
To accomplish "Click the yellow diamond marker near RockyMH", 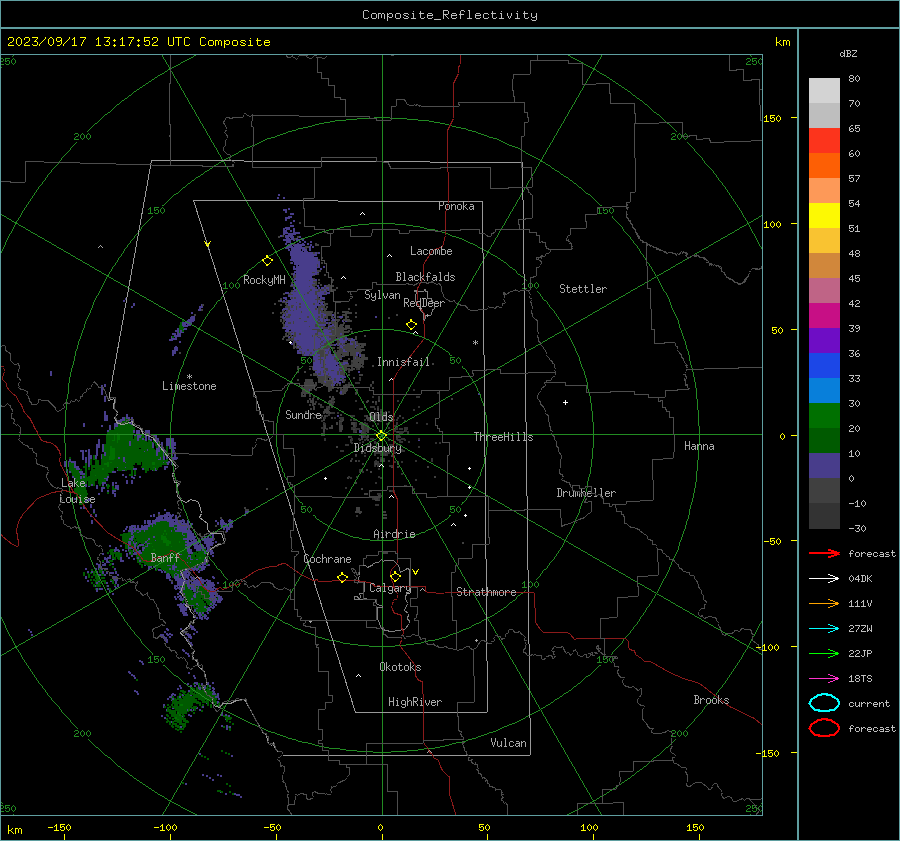I will [x=267, y=261].
